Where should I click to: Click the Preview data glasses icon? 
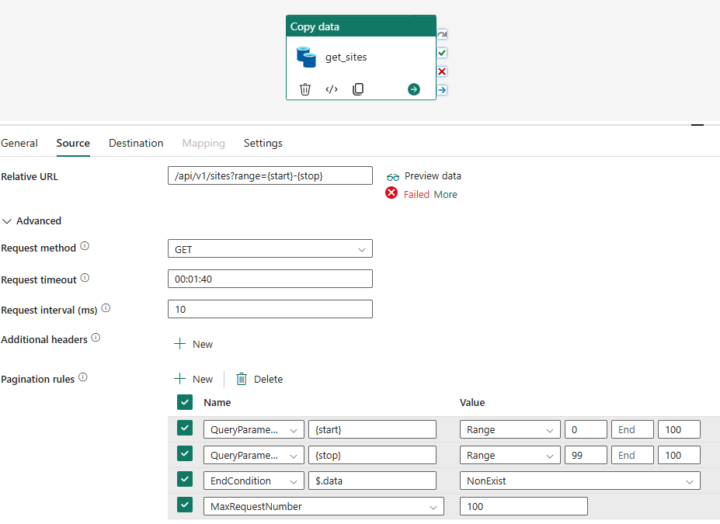(393, 177)
